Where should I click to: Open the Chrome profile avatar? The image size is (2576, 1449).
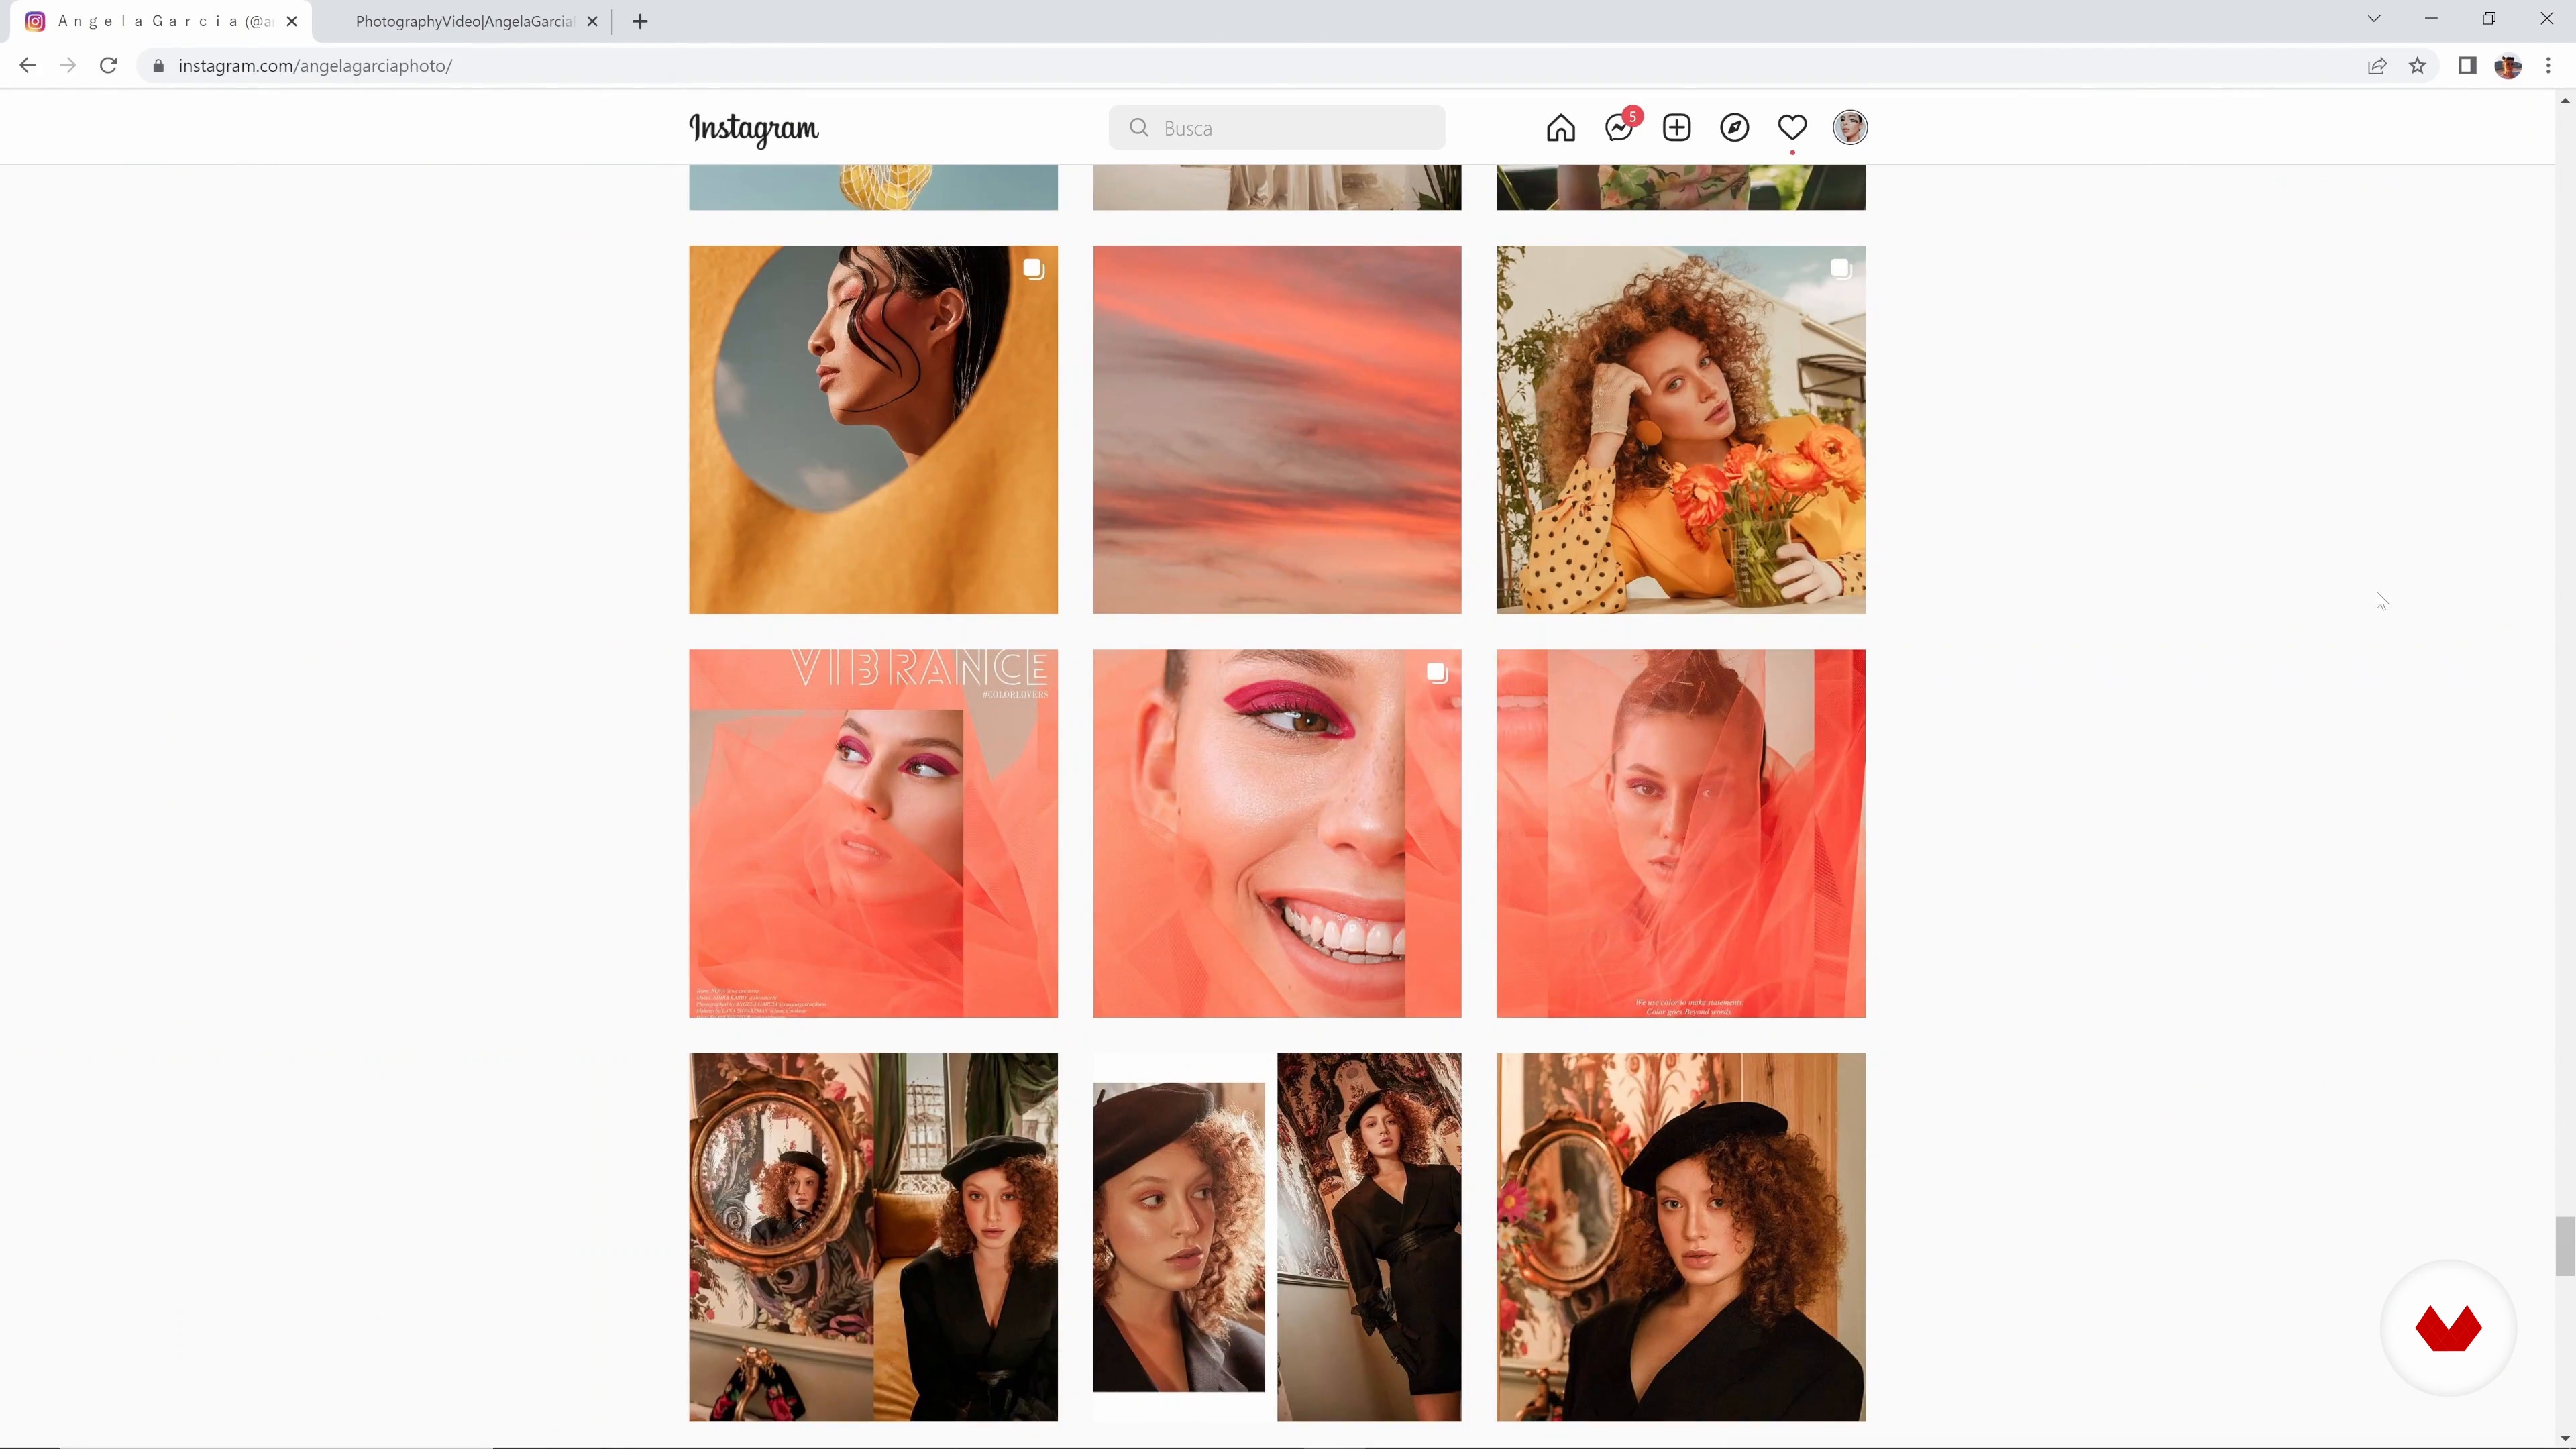click(2508, 66)
